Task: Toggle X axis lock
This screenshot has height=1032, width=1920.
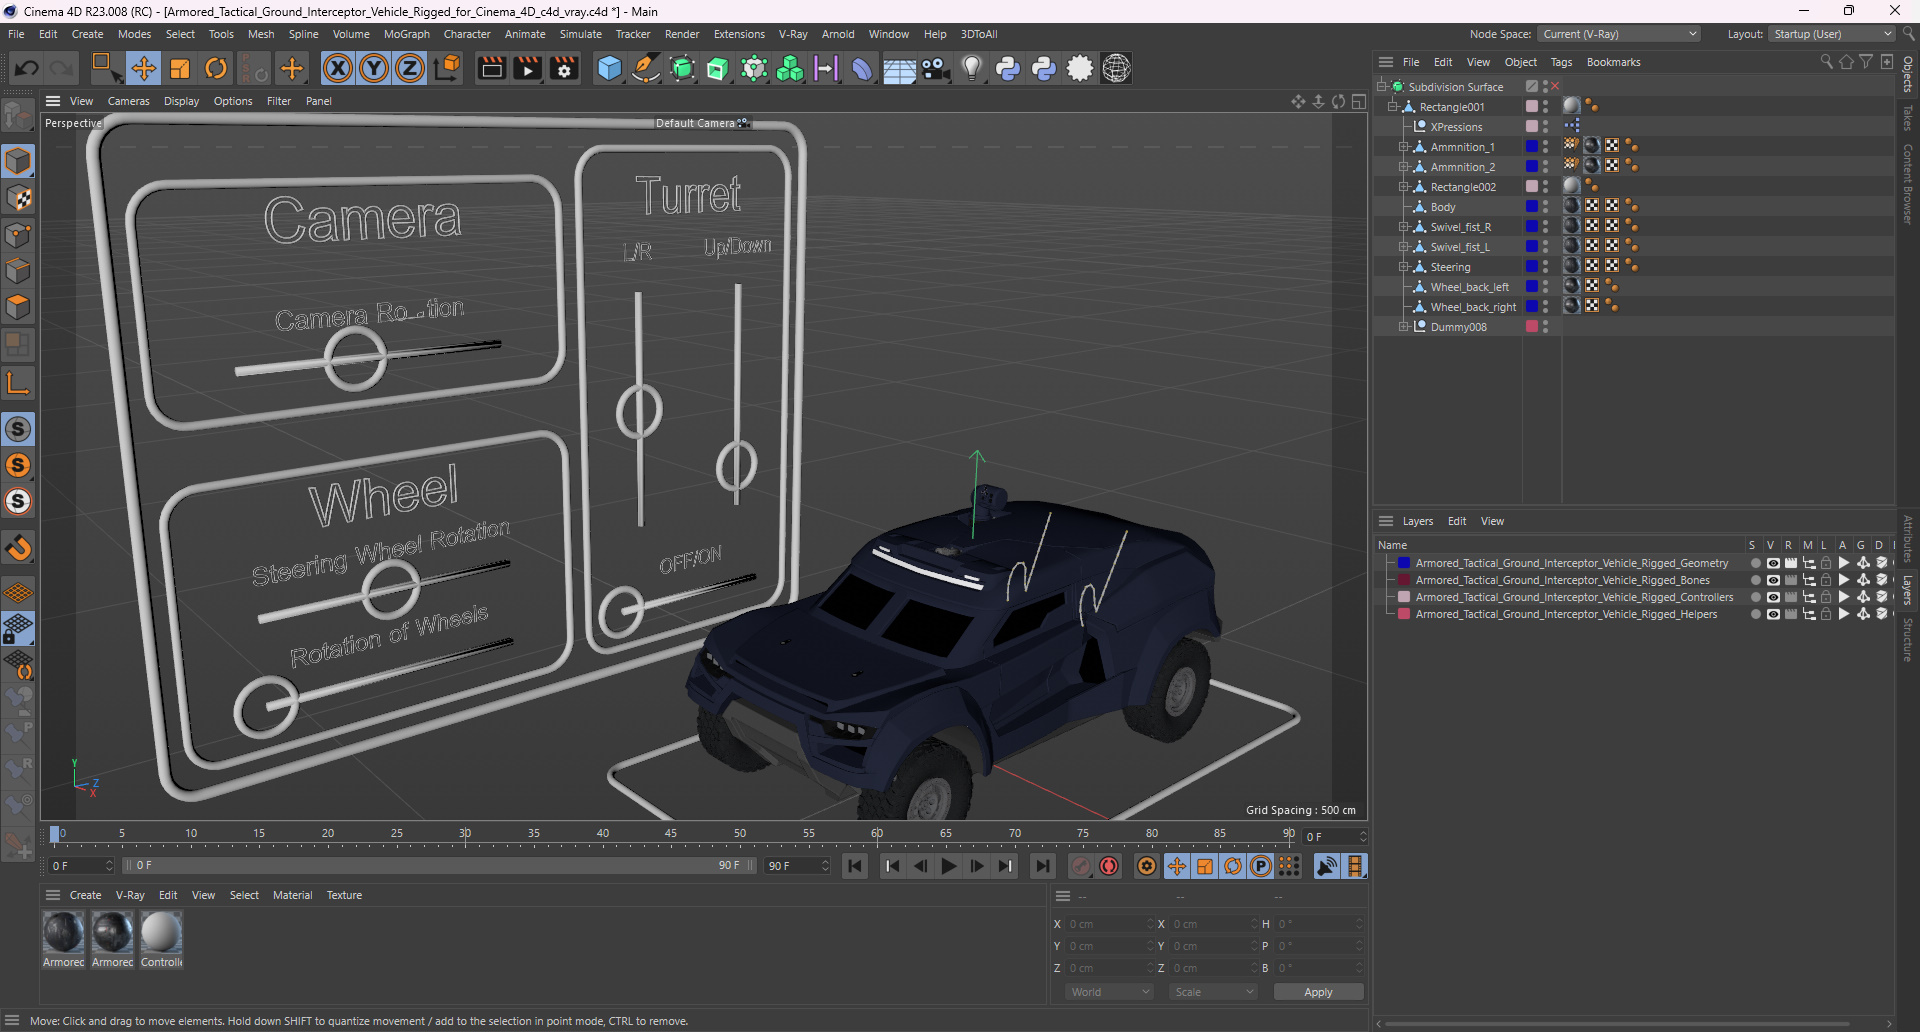Action: (338, 68)
